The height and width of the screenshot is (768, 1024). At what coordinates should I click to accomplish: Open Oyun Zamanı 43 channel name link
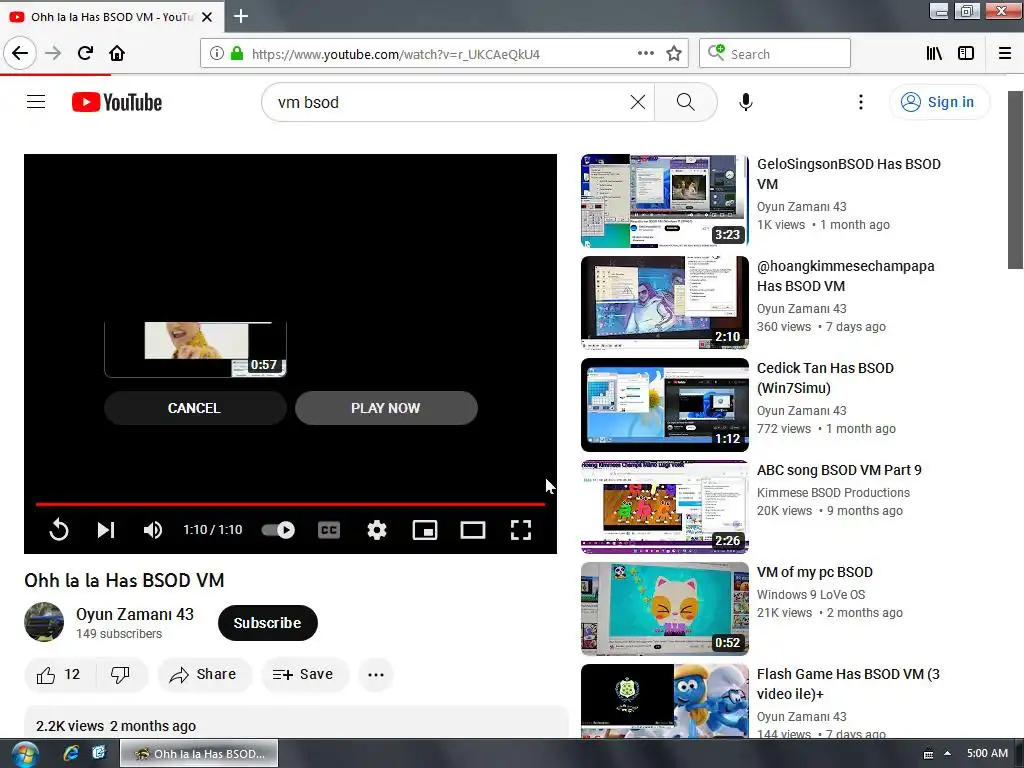[x=135, y=615]
